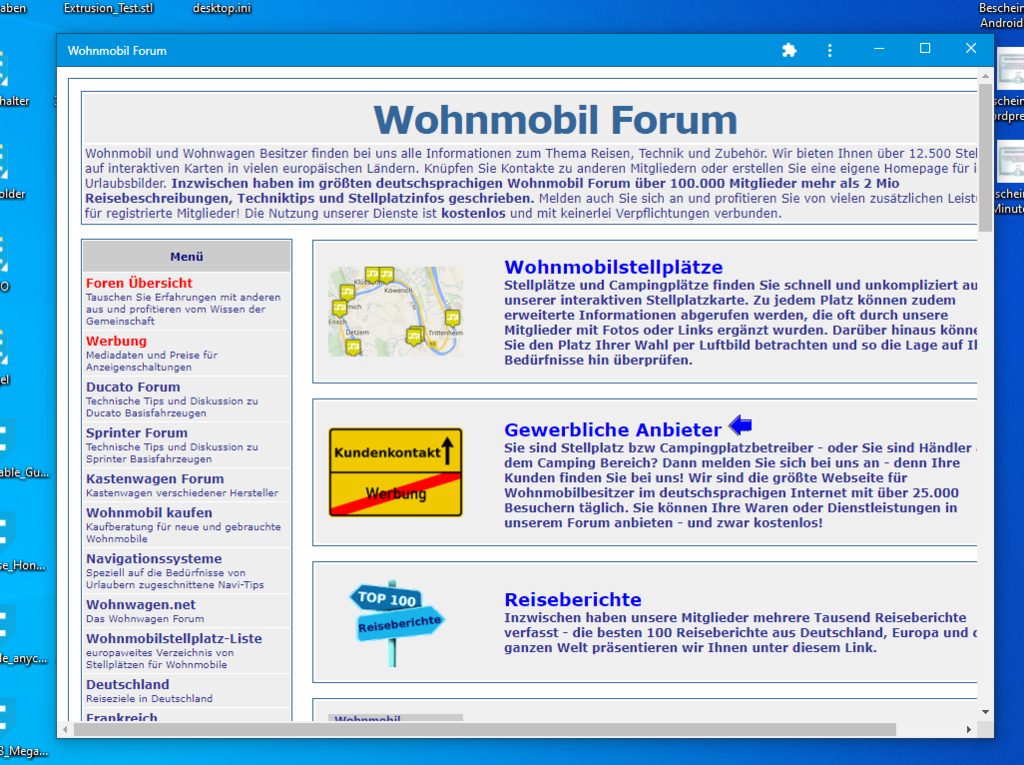Open the desktop.ini file on desktop

pyautogui.click(x=221, y=8)
